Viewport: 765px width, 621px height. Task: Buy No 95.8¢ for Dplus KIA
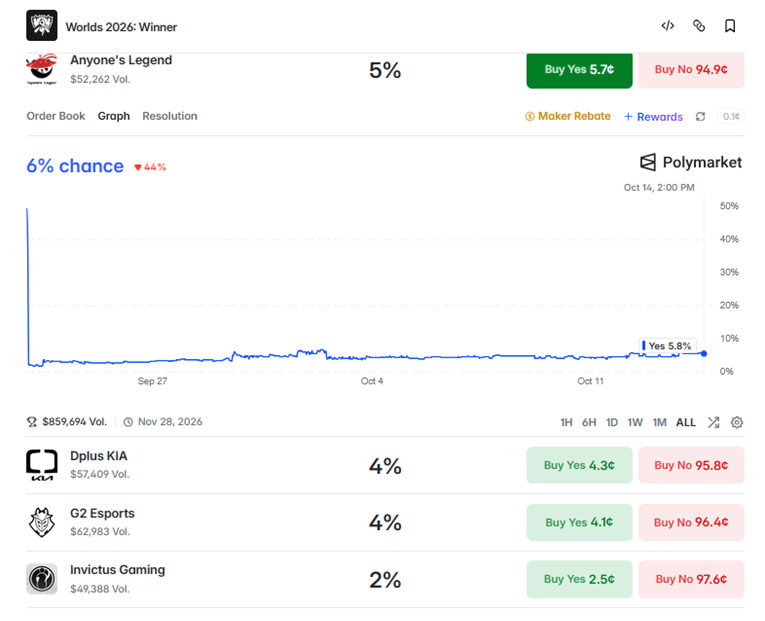point(691,465)
